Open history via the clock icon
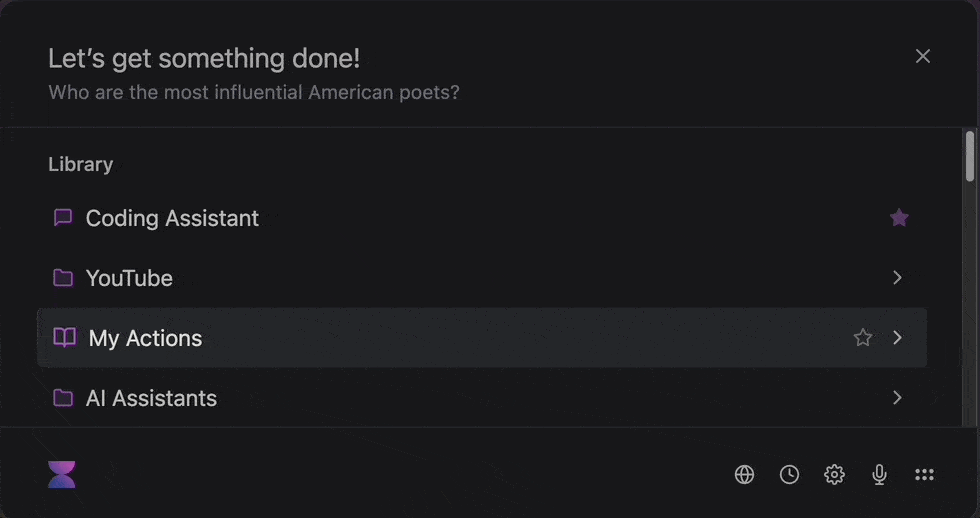This screenshot has width=980, height=518. click(x=789, y=475)
